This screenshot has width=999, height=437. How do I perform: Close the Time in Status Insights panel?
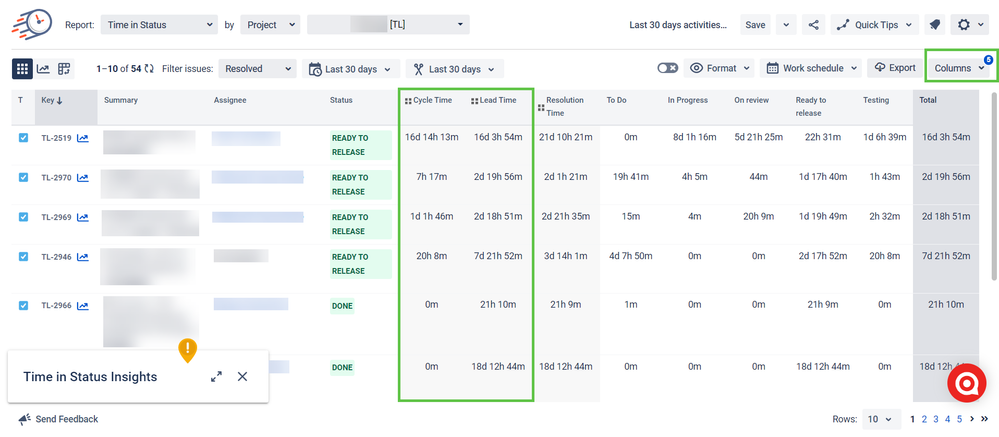[x=242, y=376]
